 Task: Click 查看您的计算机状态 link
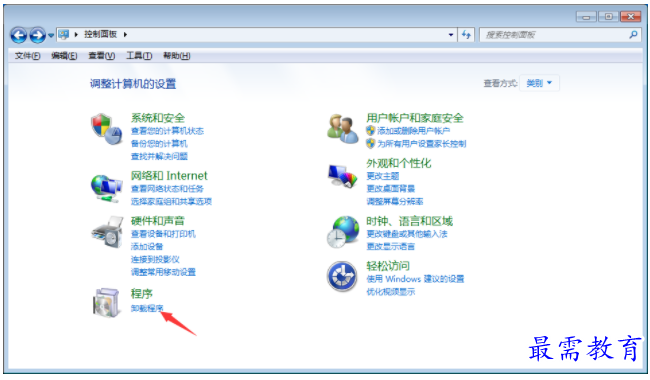167,131
